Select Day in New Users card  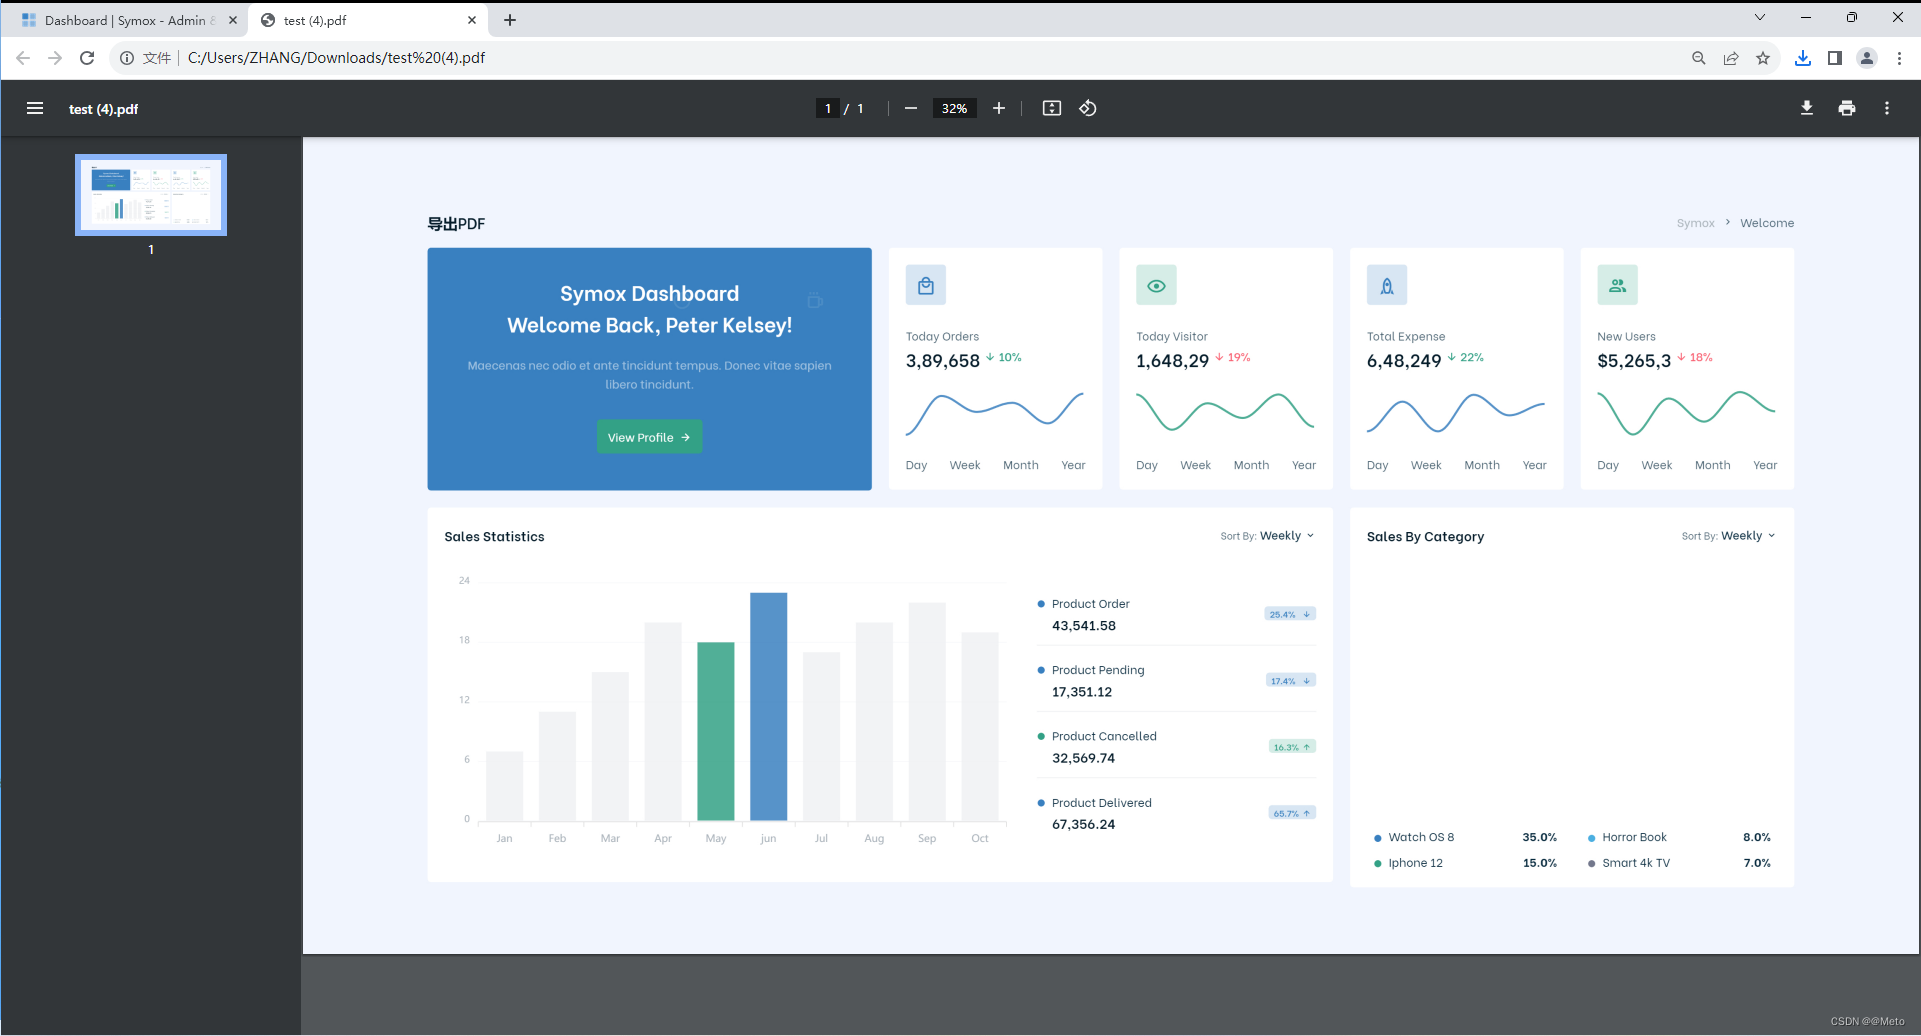[x=1608, y=465]
